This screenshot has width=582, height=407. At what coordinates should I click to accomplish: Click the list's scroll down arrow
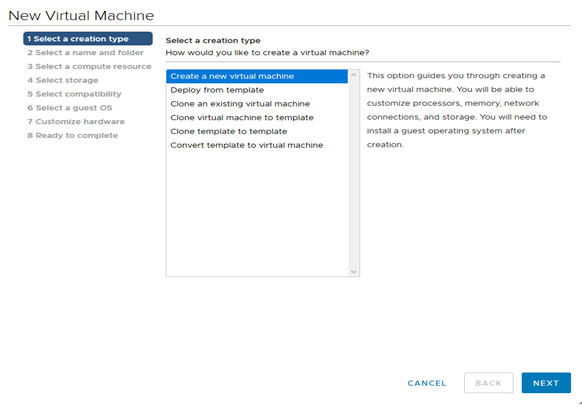[x=354, y=272]
